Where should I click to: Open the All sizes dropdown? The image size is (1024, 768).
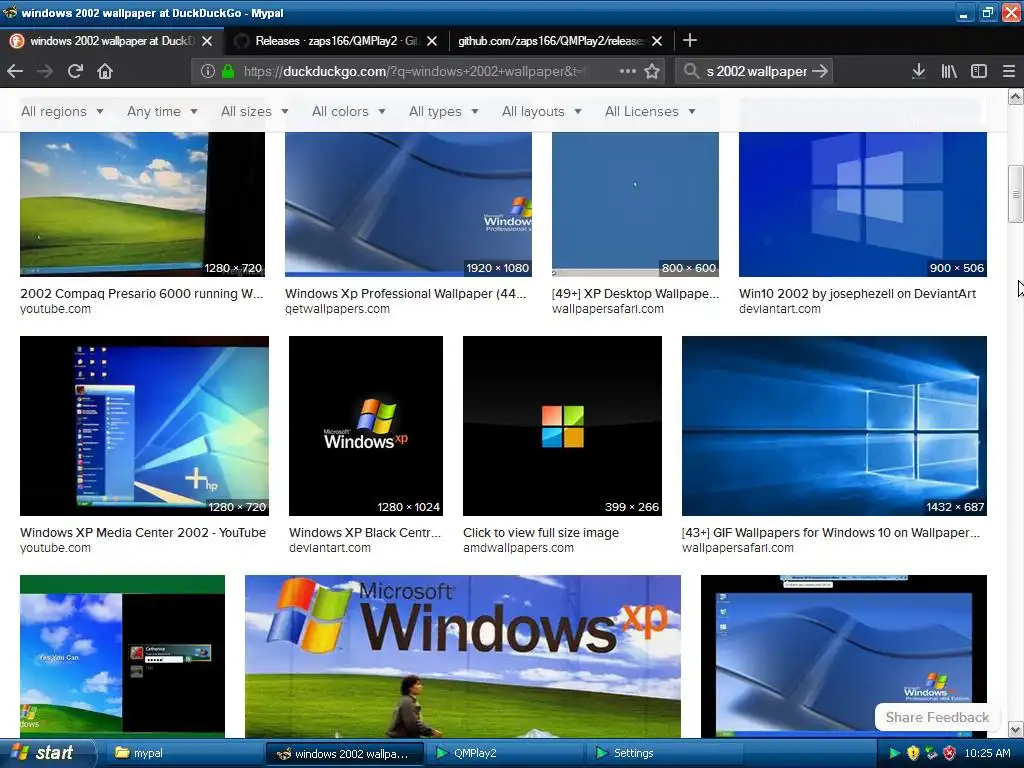255,112
